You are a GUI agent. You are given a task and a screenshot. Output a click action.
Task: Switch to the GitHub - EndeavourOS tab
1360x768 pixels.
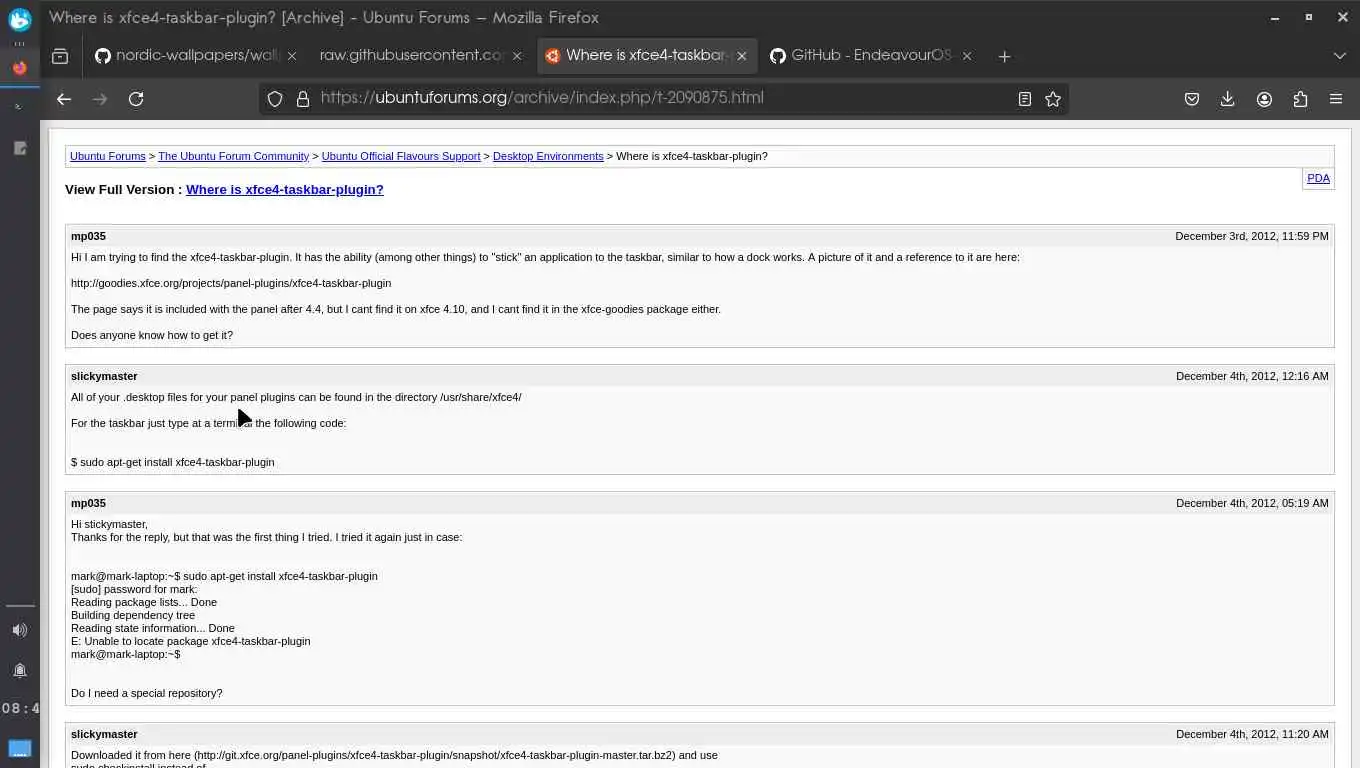(860, 56)
